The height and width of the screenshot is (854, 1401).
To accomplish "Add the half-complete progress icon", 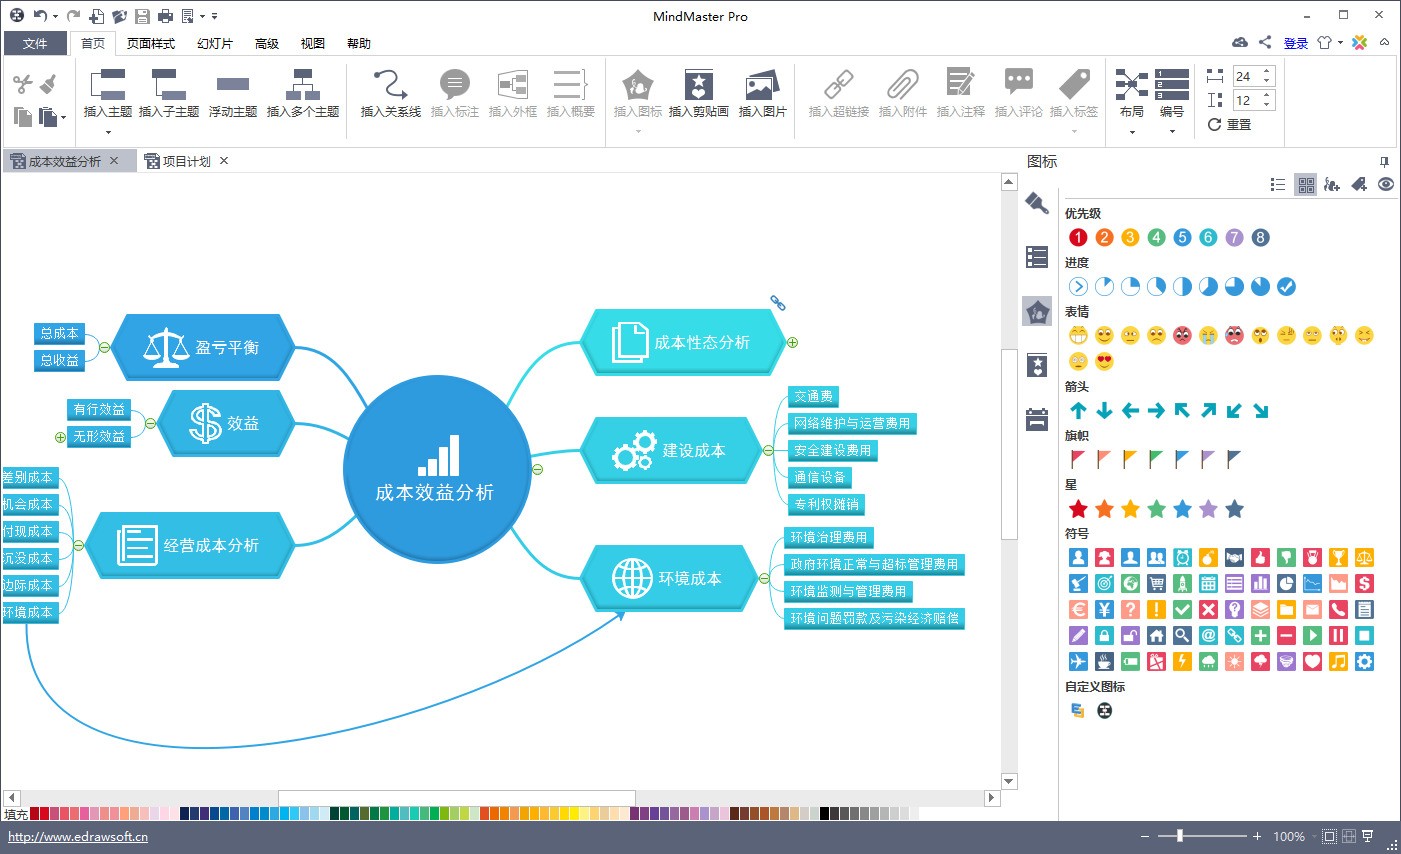I will click(x=1182, y=286).
